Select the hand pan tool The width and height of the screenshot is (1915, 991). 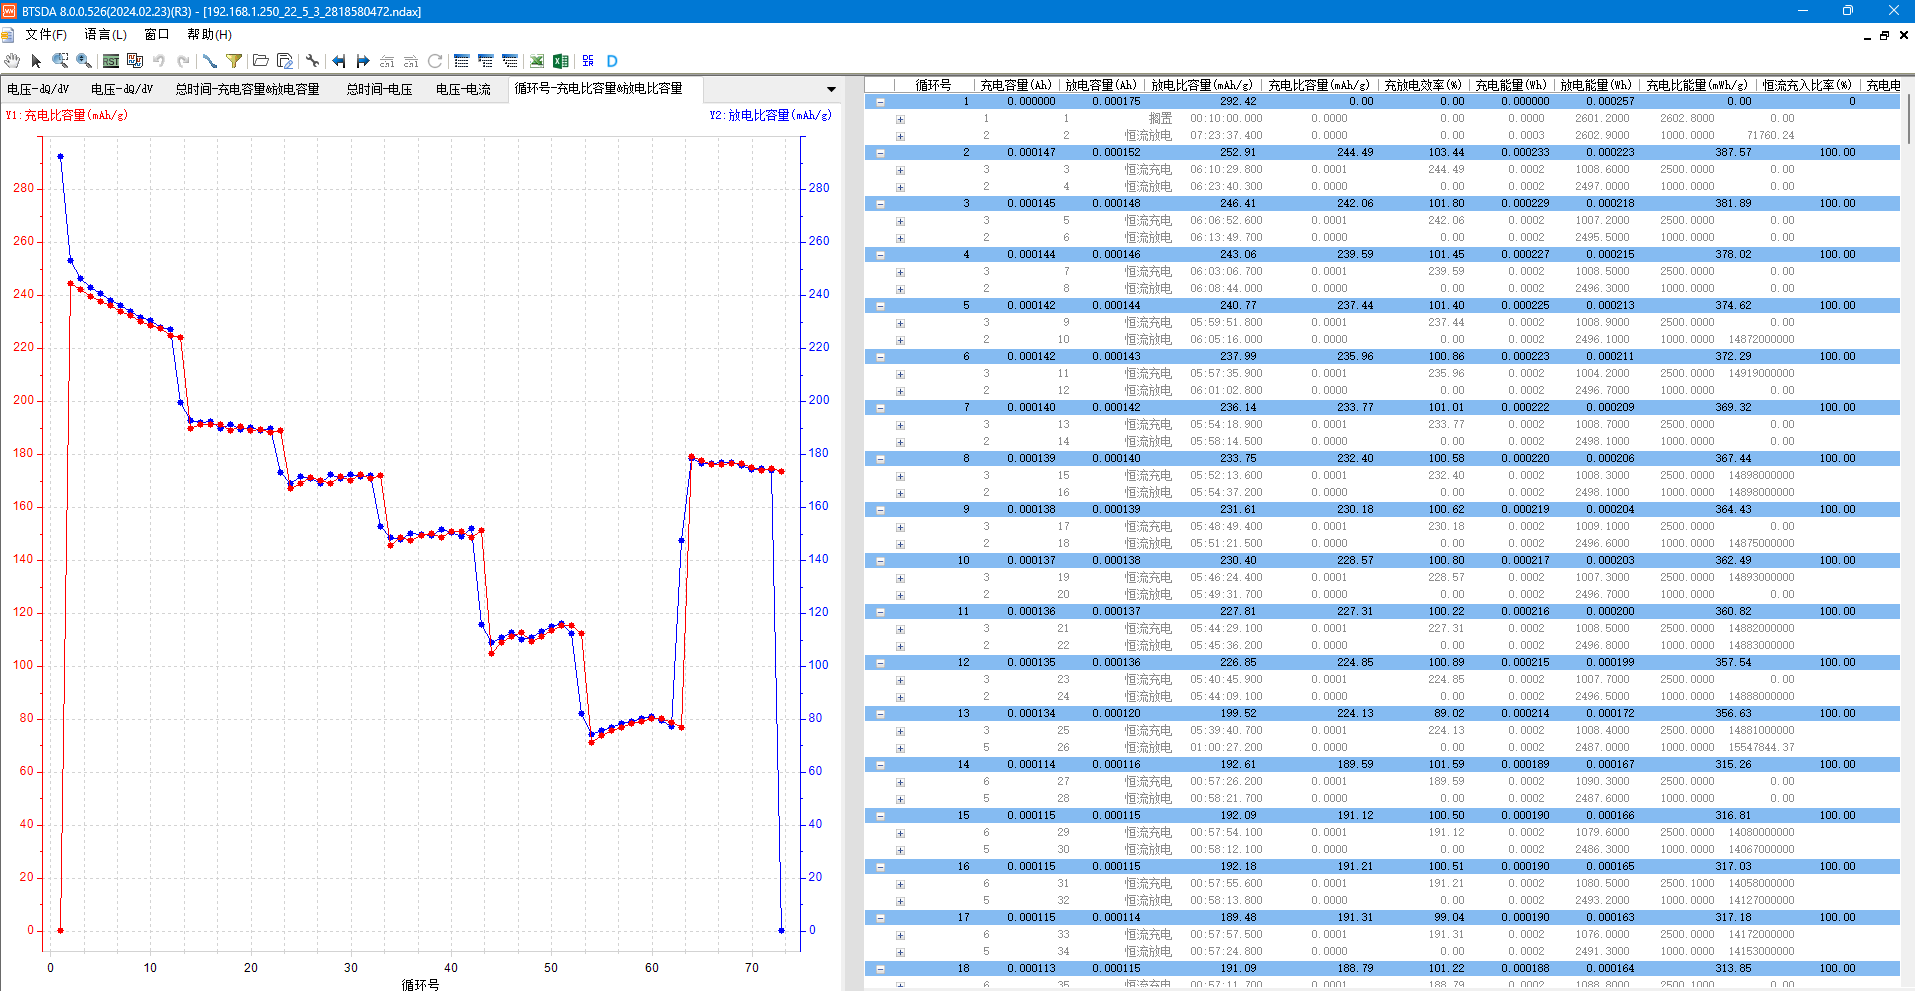click(x=12, y=61)
